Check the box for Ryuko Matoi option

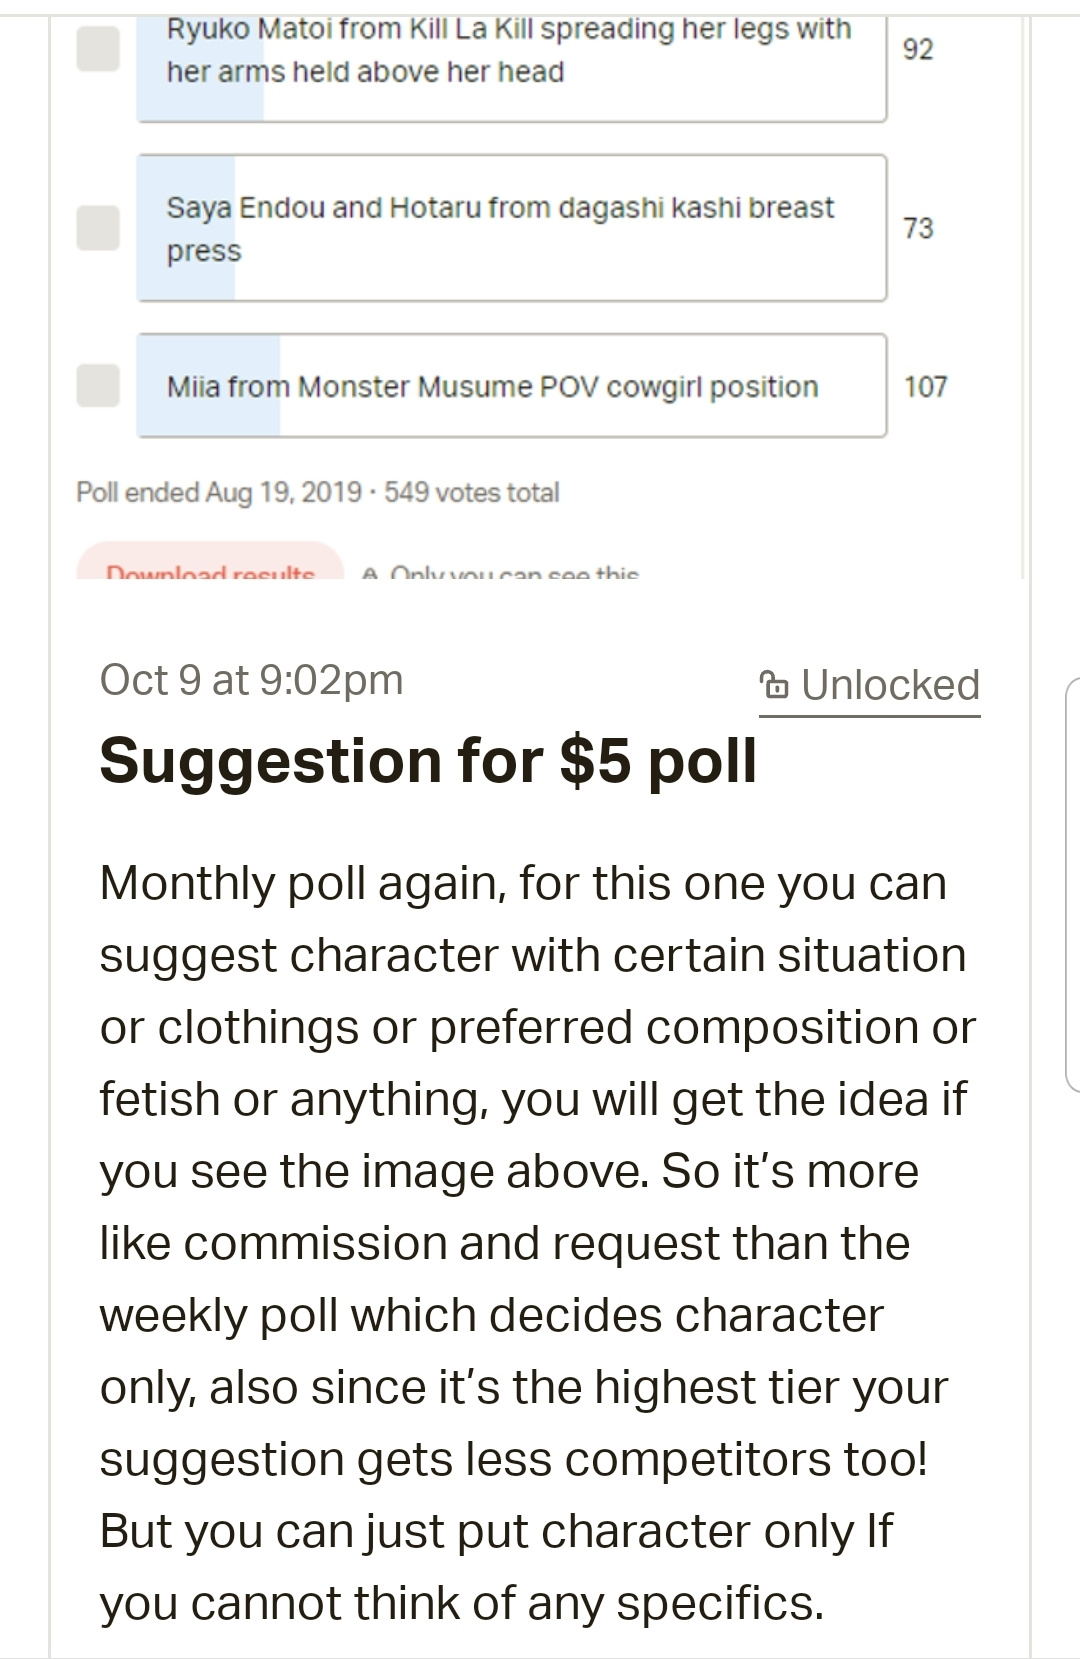click(98, 49)
